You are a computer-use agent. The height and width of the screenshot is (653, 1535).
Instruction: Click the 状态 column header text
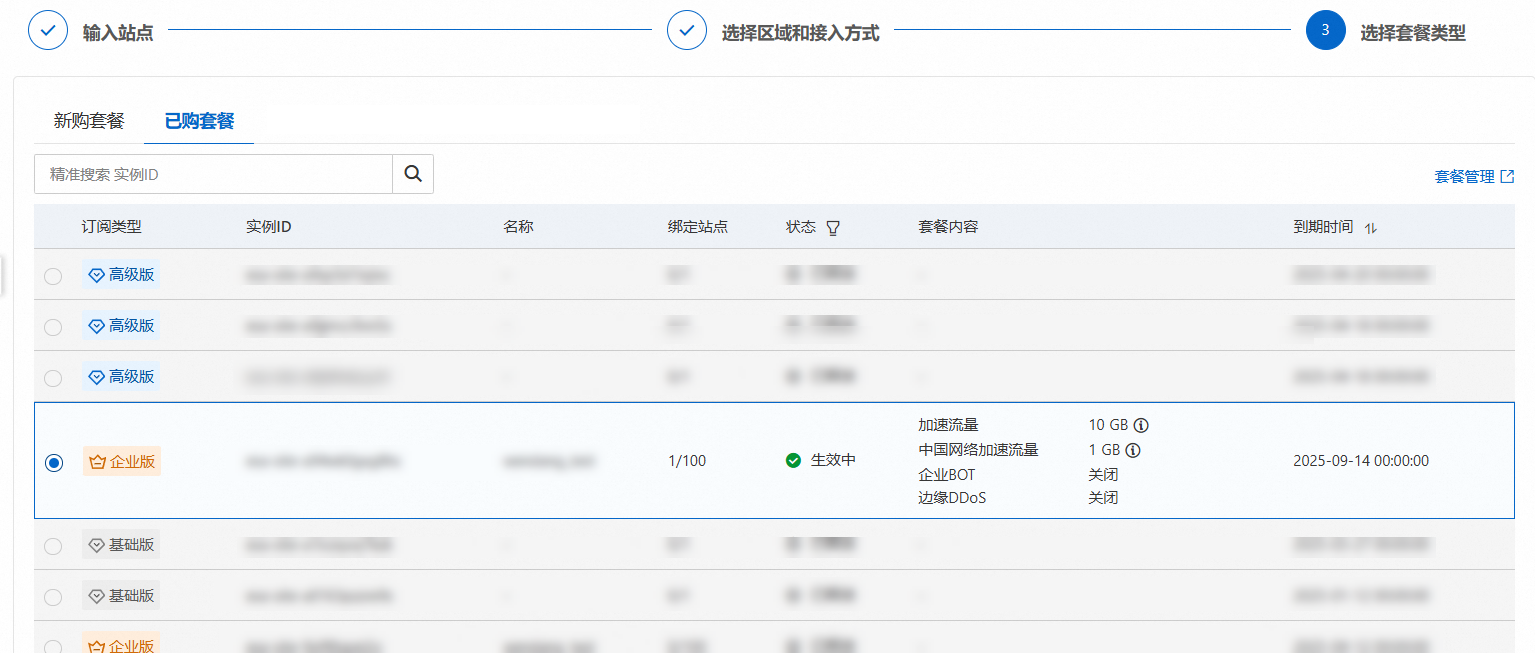coord(801,227)
